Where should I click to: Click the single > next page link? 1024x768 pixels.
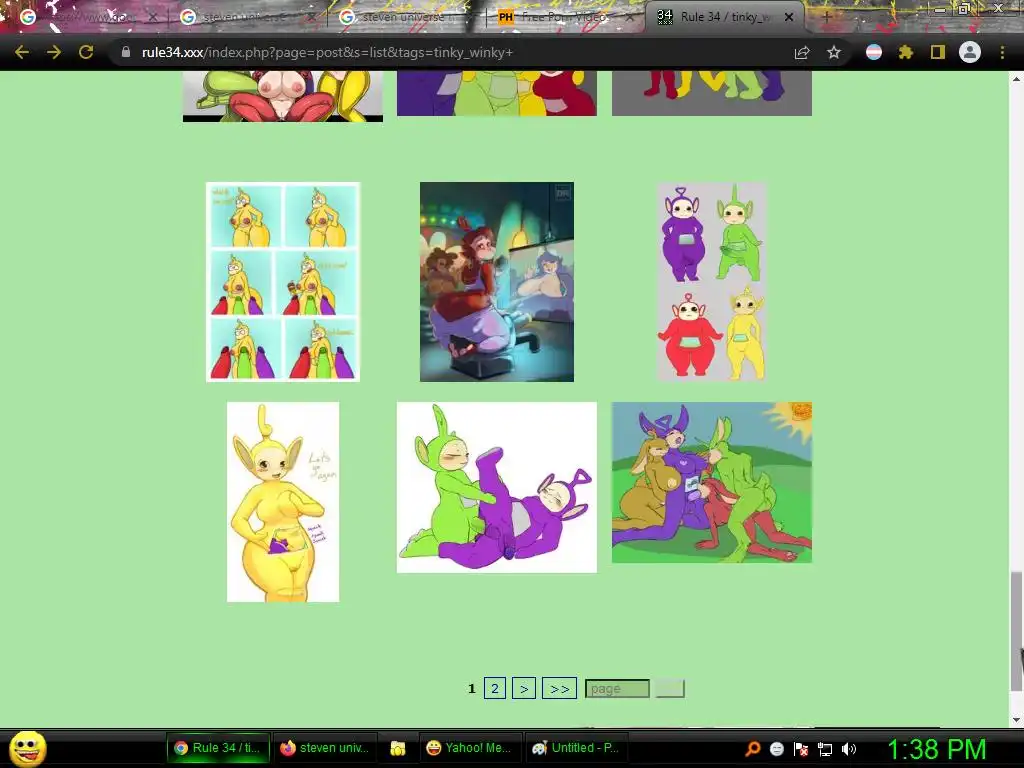tap(524, 688)
